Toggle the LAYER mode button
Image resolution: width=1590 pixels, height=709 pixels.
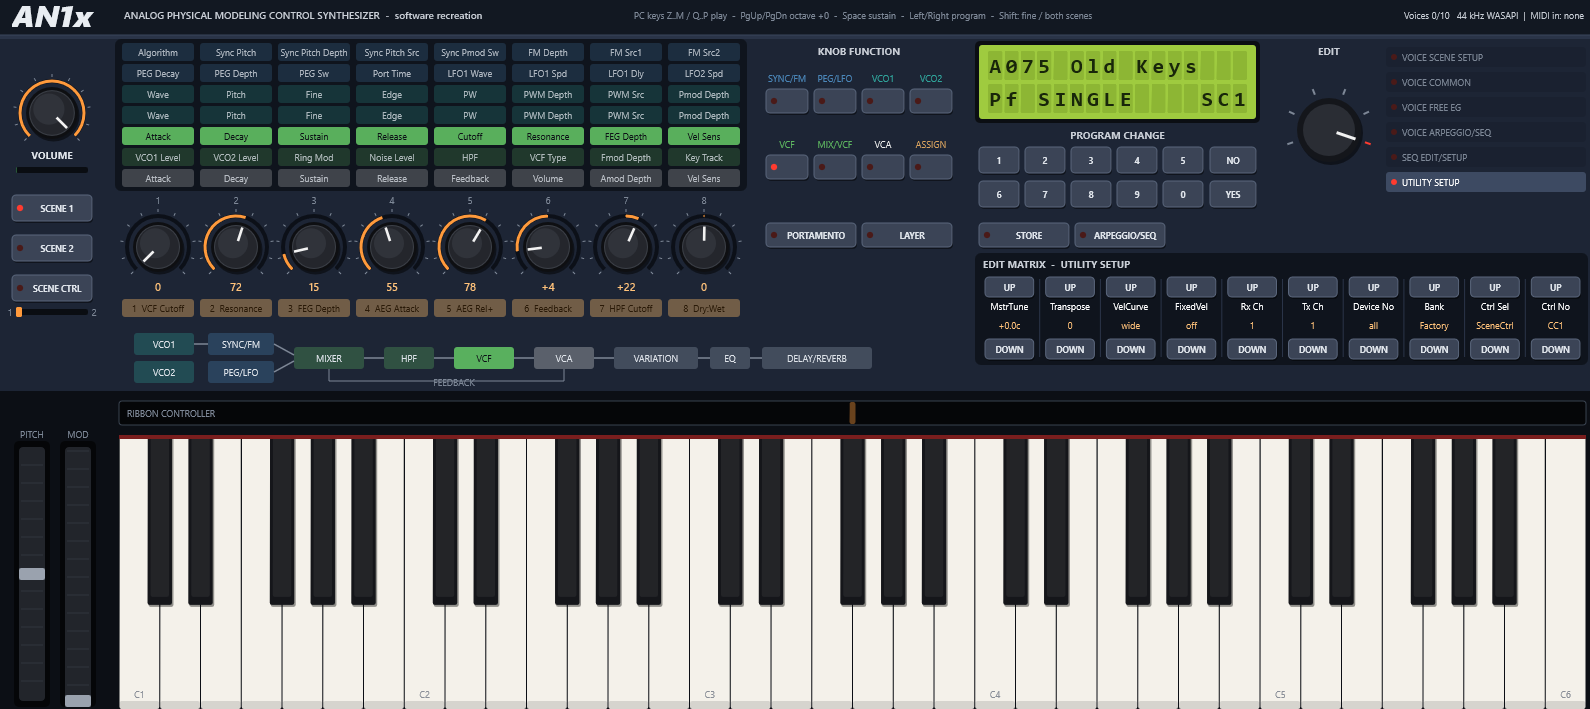(x=907, y=235)
